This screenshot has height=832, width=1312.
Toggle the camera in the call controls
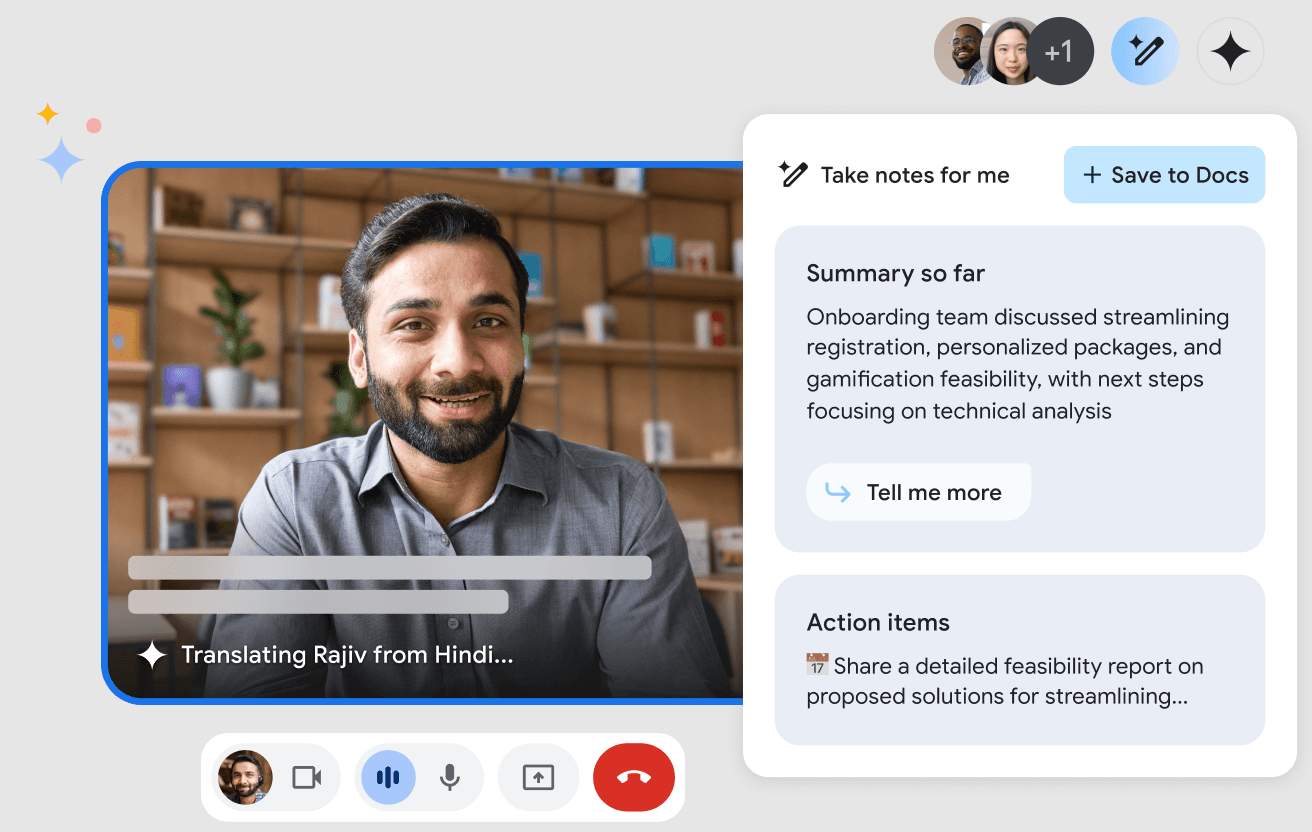pos(306,777)
